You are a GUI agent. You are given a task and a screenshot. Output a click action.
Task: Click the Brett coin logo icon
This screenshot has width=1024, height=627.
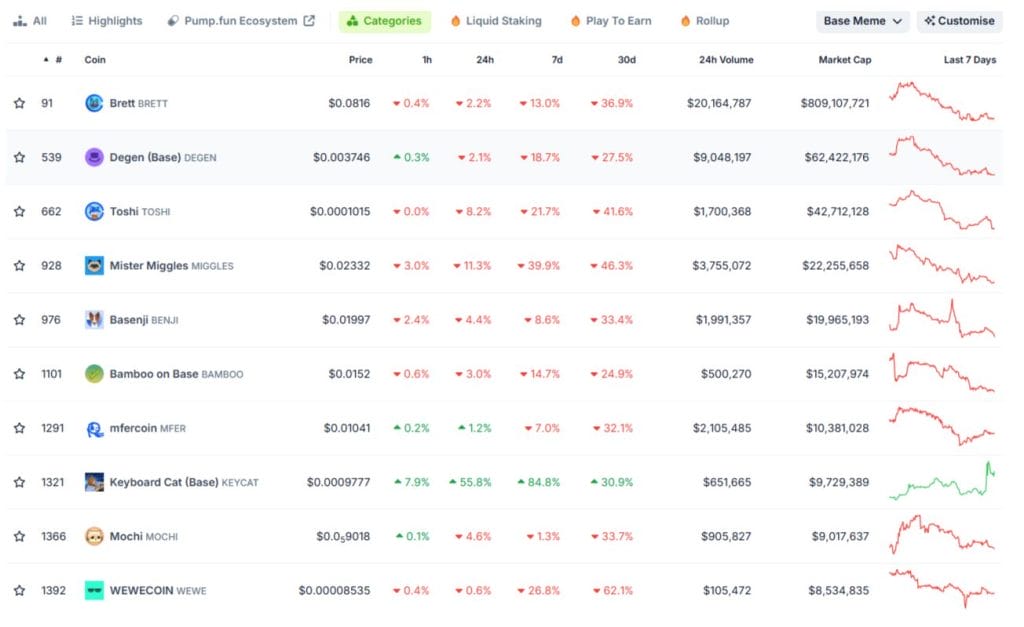click(x=94, y=103)
